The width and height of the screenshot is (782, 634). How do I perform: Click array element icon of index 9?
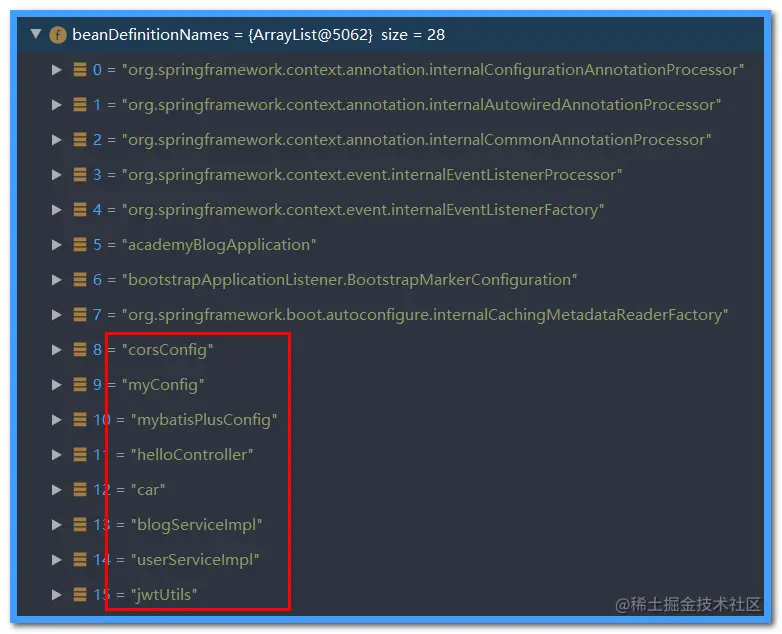(80, 384)
